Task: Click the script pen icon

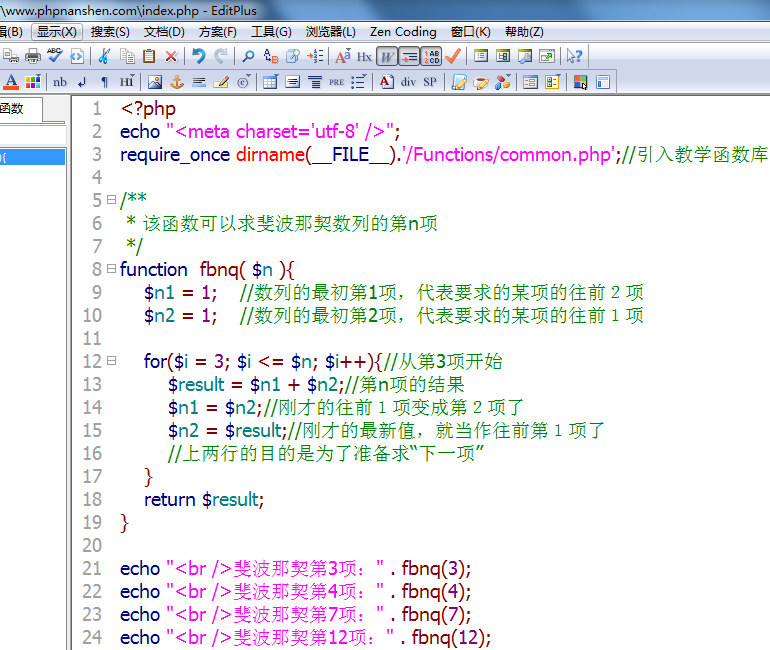Action: tap(459, 82)
